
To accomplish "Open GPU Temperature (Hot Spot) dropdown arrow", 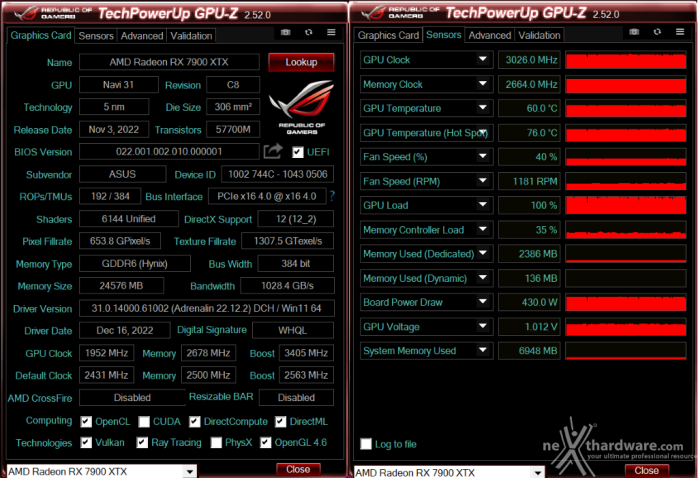I will 483,132.
